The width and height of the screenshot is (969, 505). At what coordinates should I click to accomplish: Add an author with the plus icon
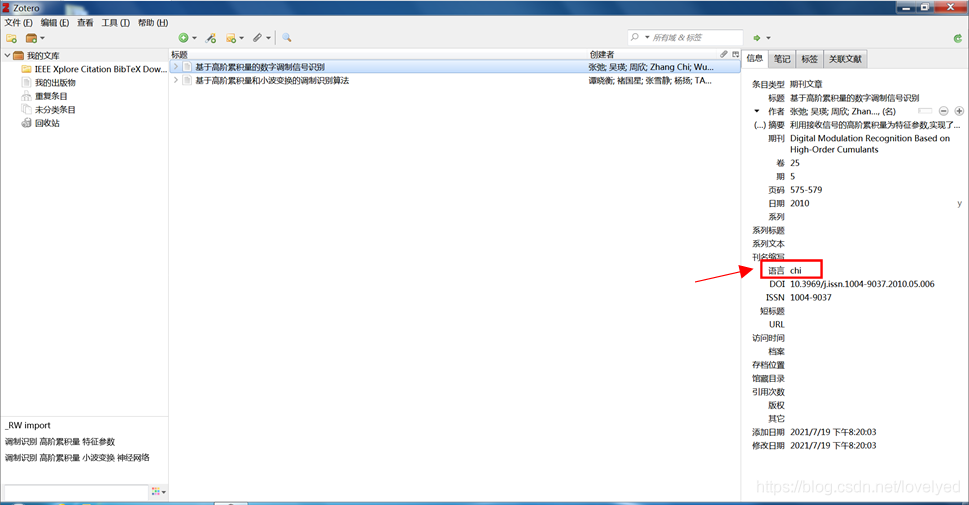tap(959, 111)
